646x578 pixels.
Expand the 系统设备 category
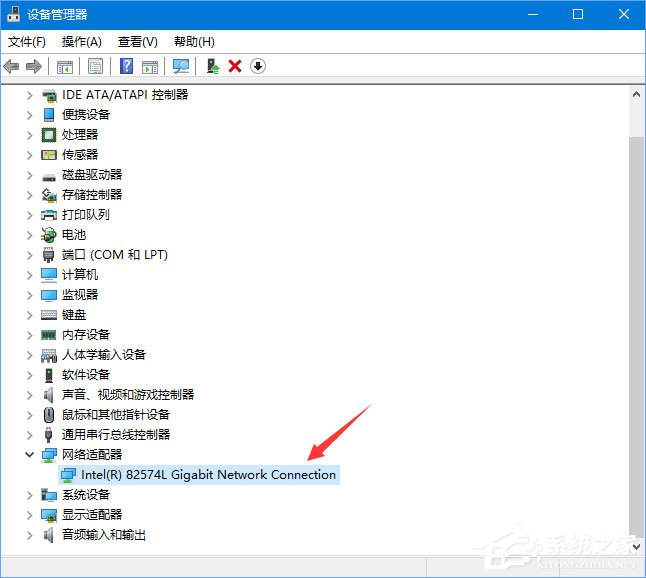tap(30, 495)
